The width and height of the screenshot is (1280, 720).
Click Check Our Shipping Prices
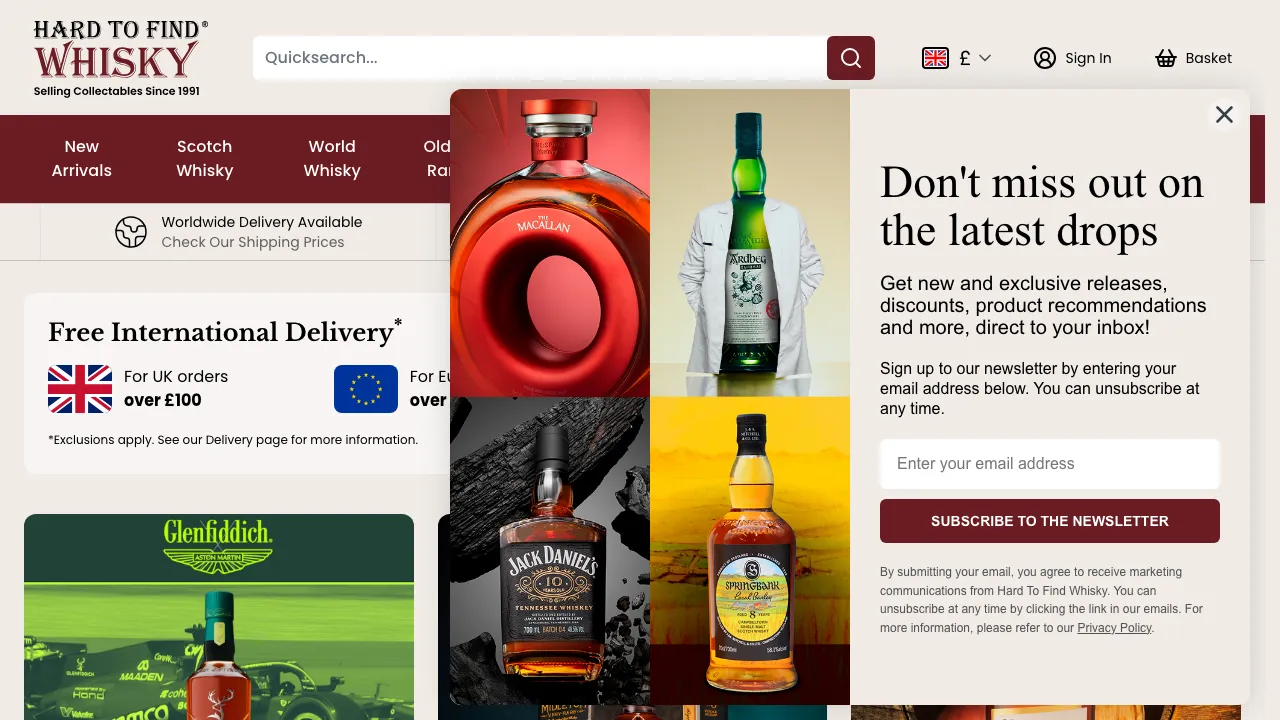(253, 242)
